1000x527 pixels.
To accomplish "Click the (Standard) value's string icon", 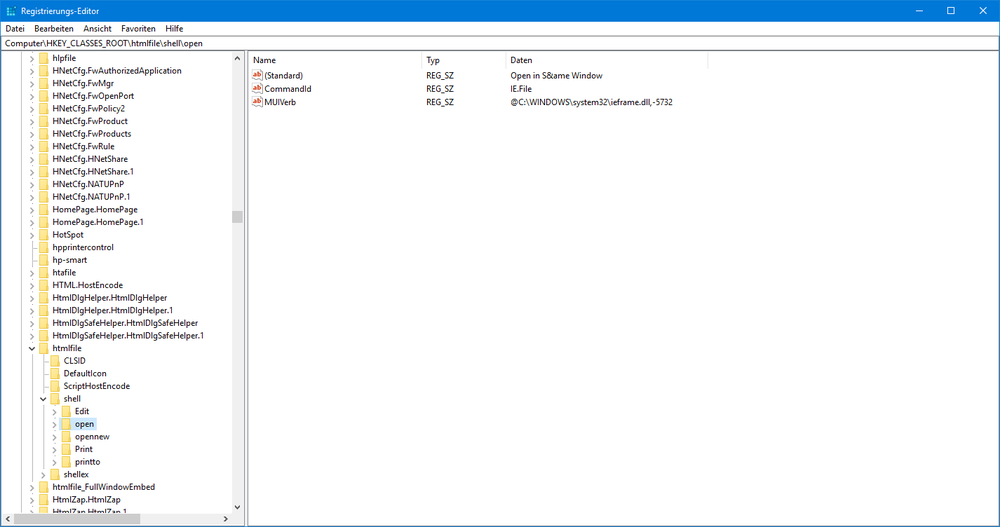I will pyautogui.click(x=257, y=75).
